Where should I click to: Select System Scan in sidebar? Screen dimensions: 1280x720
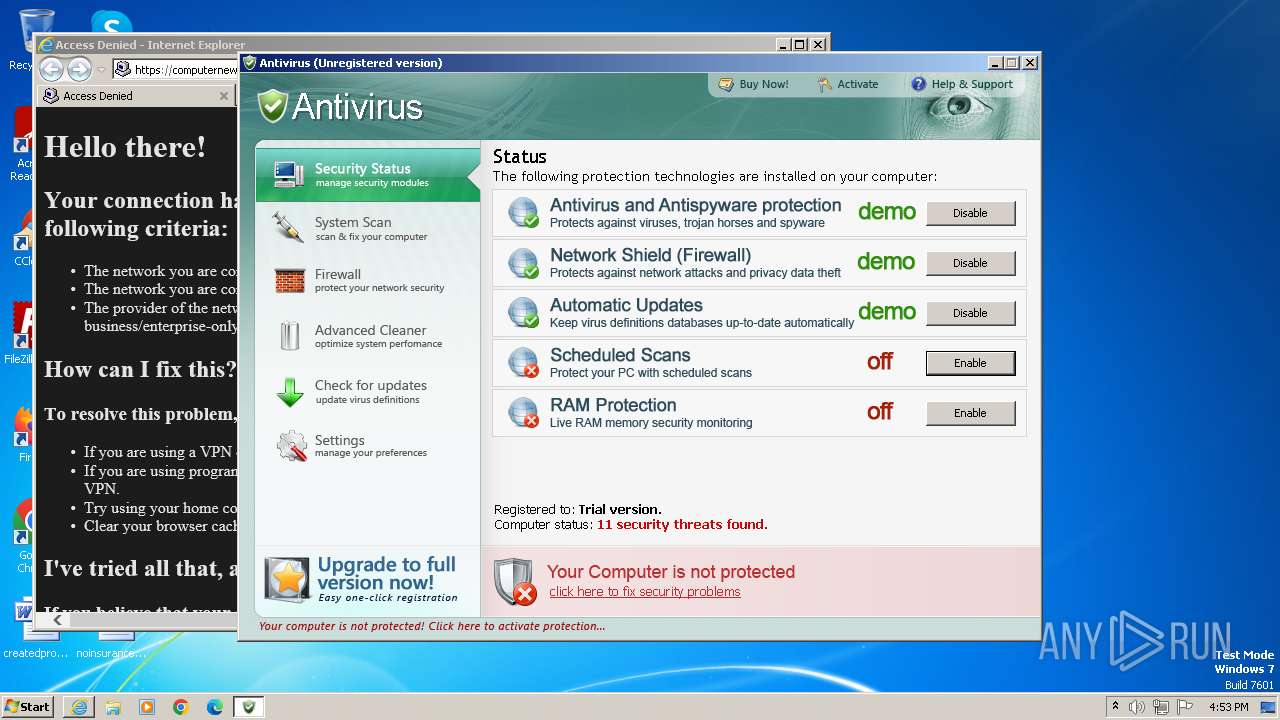[x=367, y=229]
